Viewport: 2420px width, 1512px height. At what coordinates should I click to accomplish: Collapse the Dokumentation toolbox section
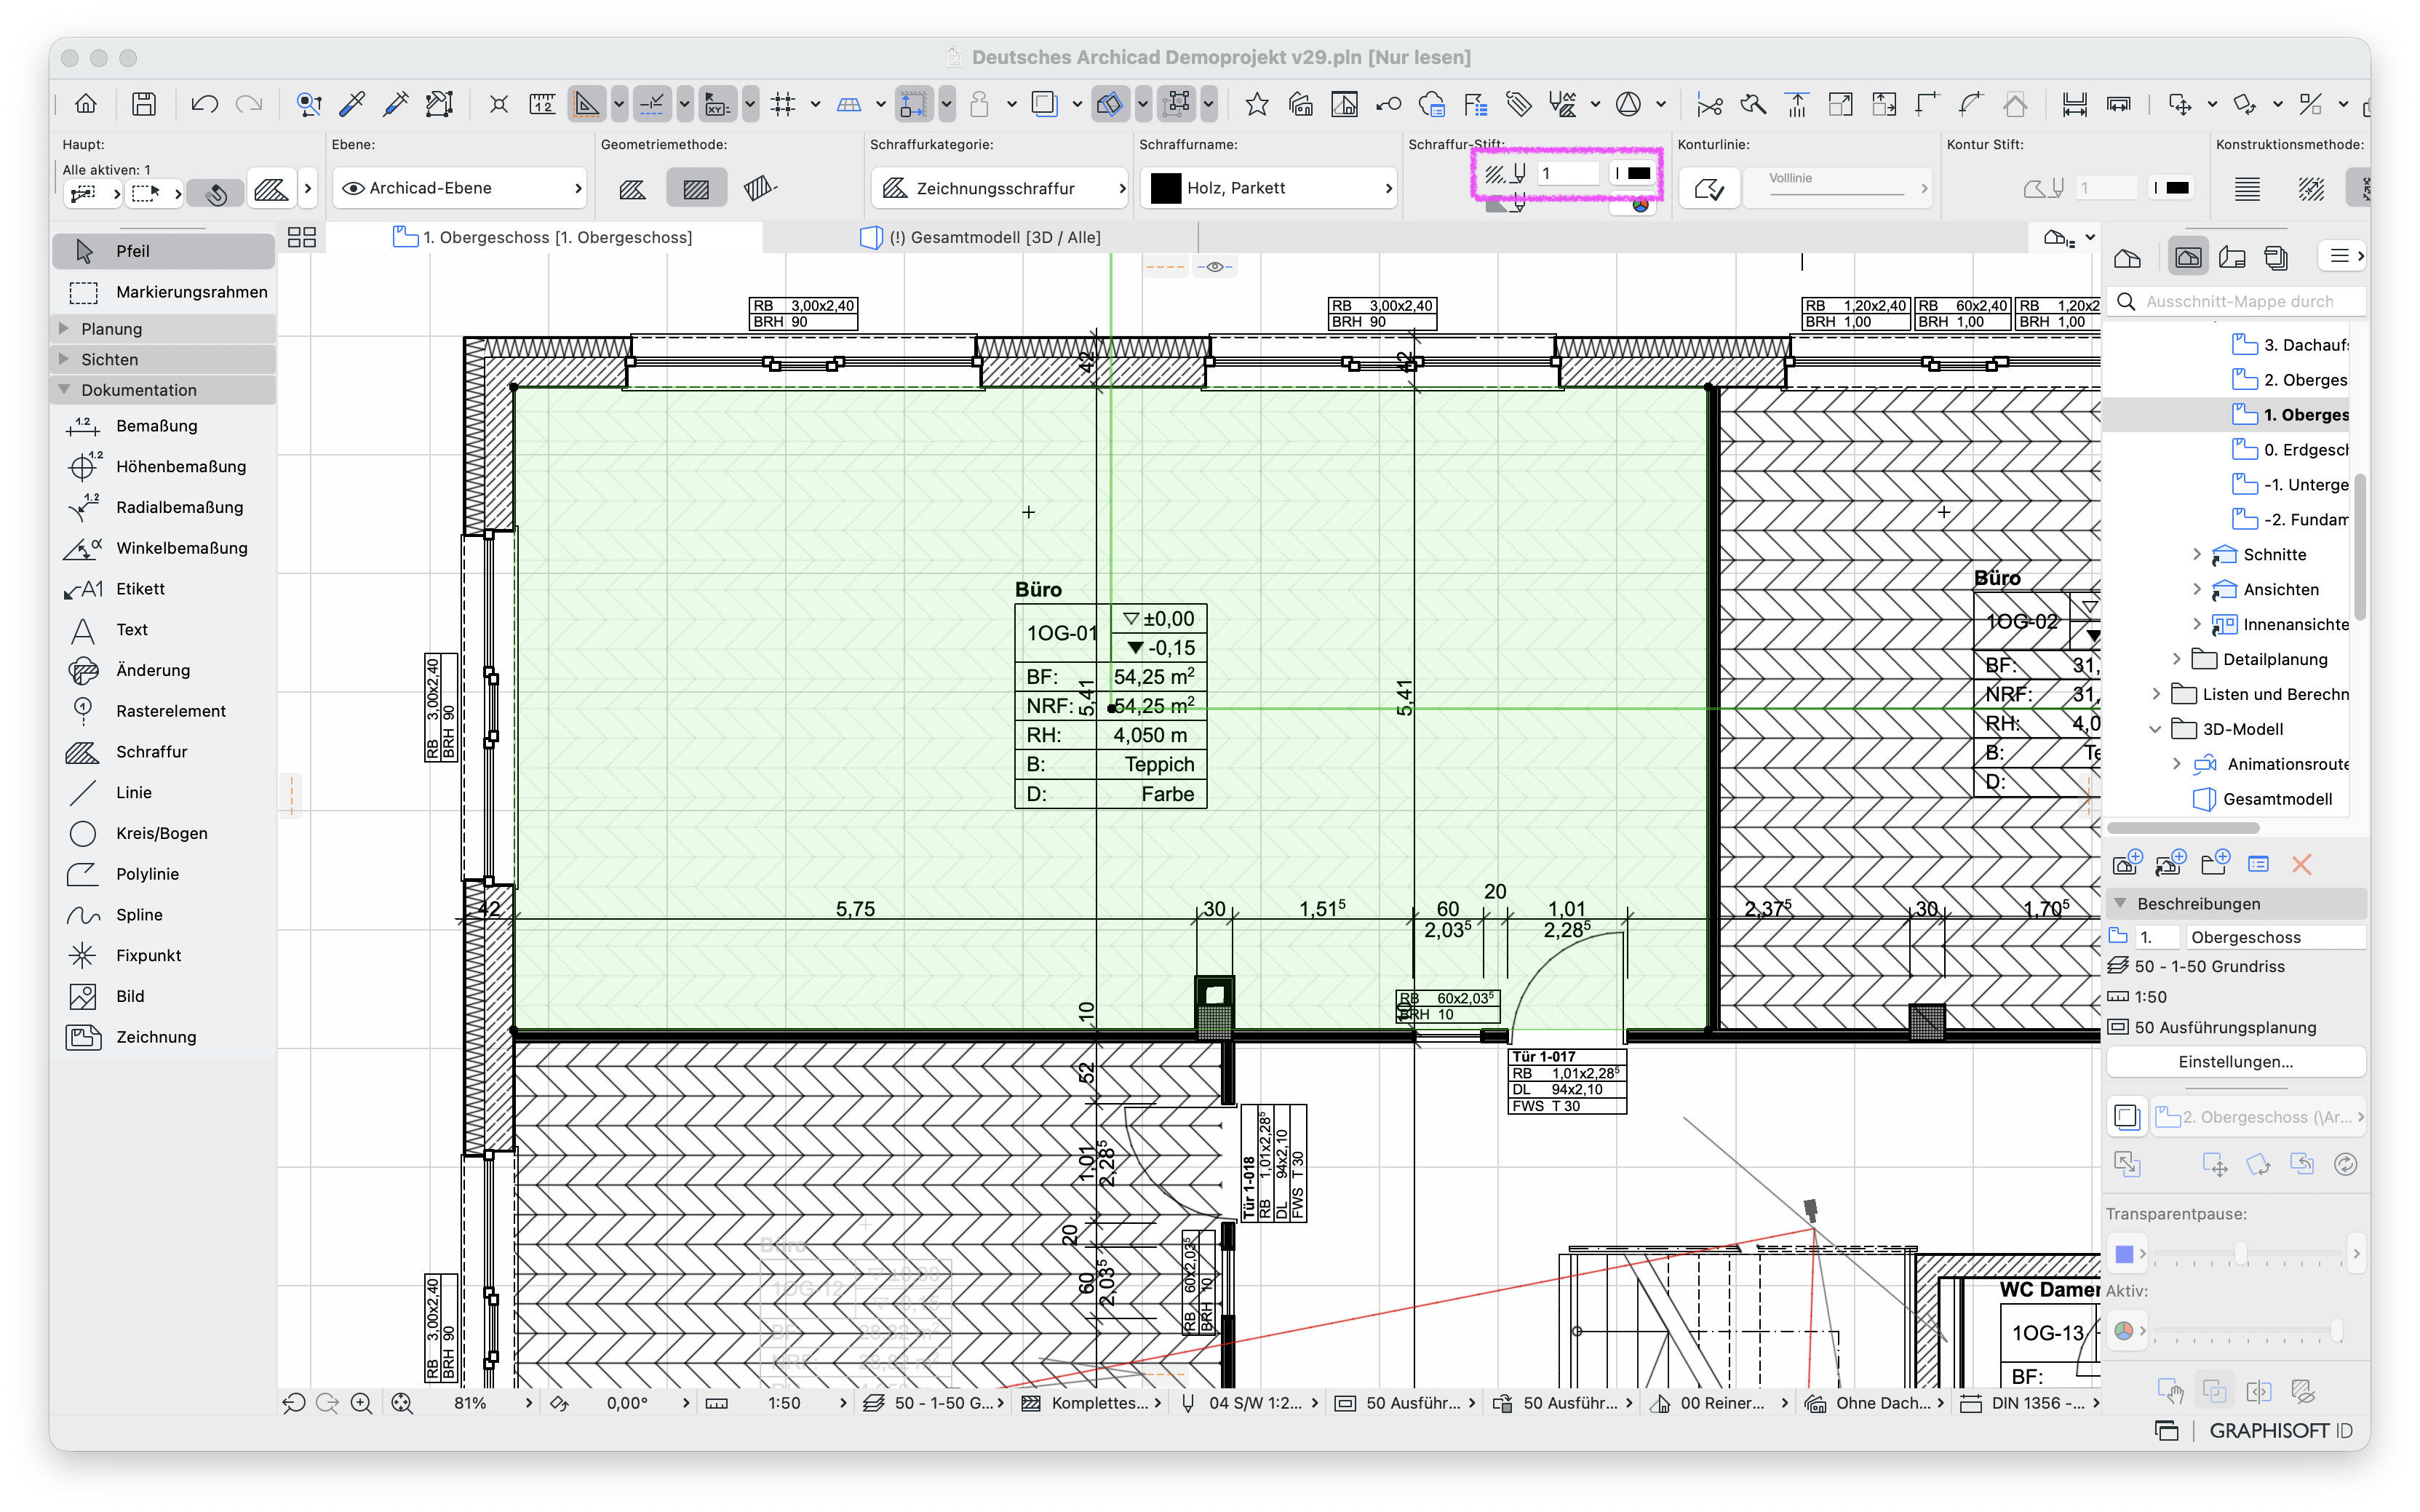[x=64, y=389]
